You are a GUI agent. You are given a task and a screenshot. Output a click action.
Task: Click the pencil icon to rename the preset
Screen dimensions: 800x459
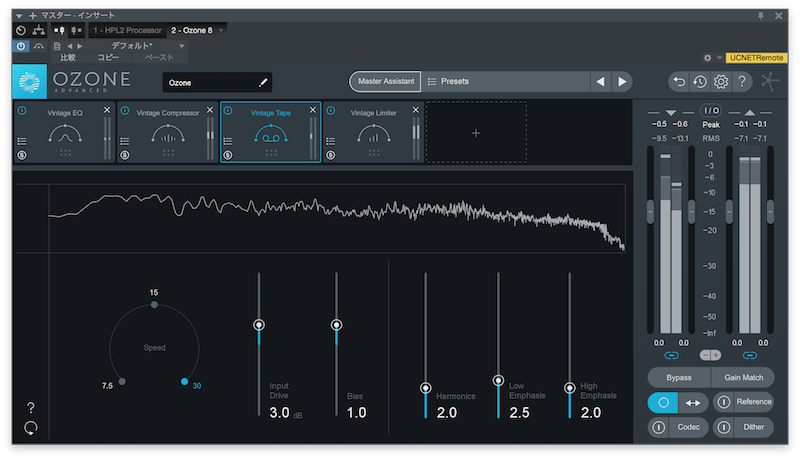pyautogui.click(x=263, y=83)
